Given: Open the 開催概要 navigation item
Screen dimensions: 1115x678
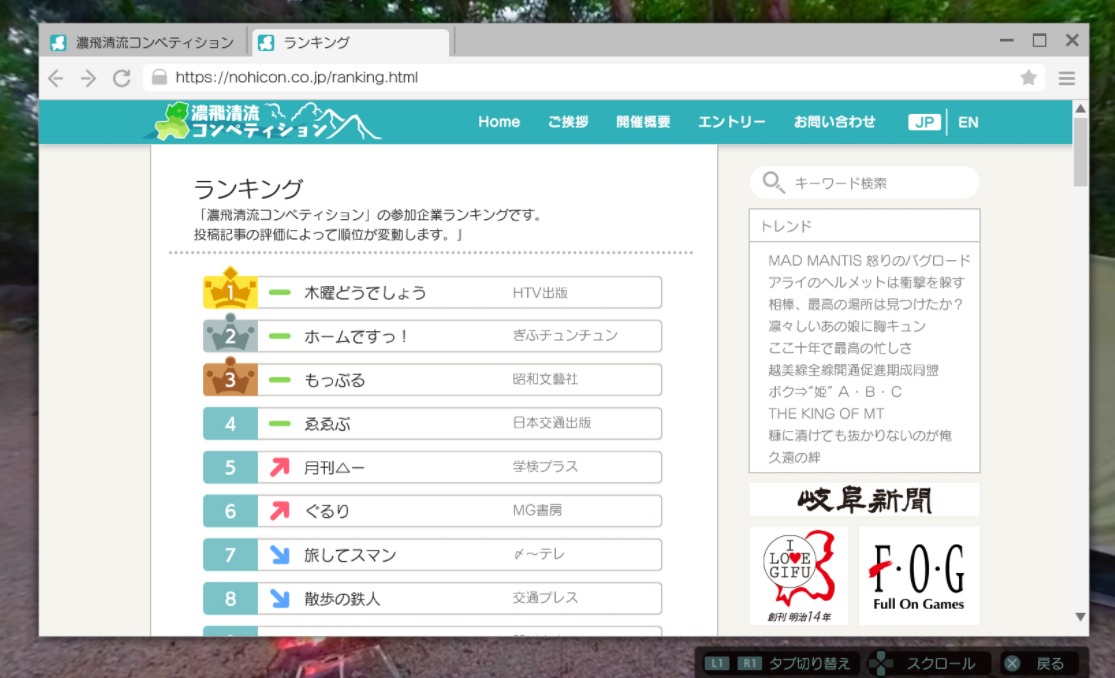Looking at the screenshot, I should pyautogui.click(x=643, y=122).
